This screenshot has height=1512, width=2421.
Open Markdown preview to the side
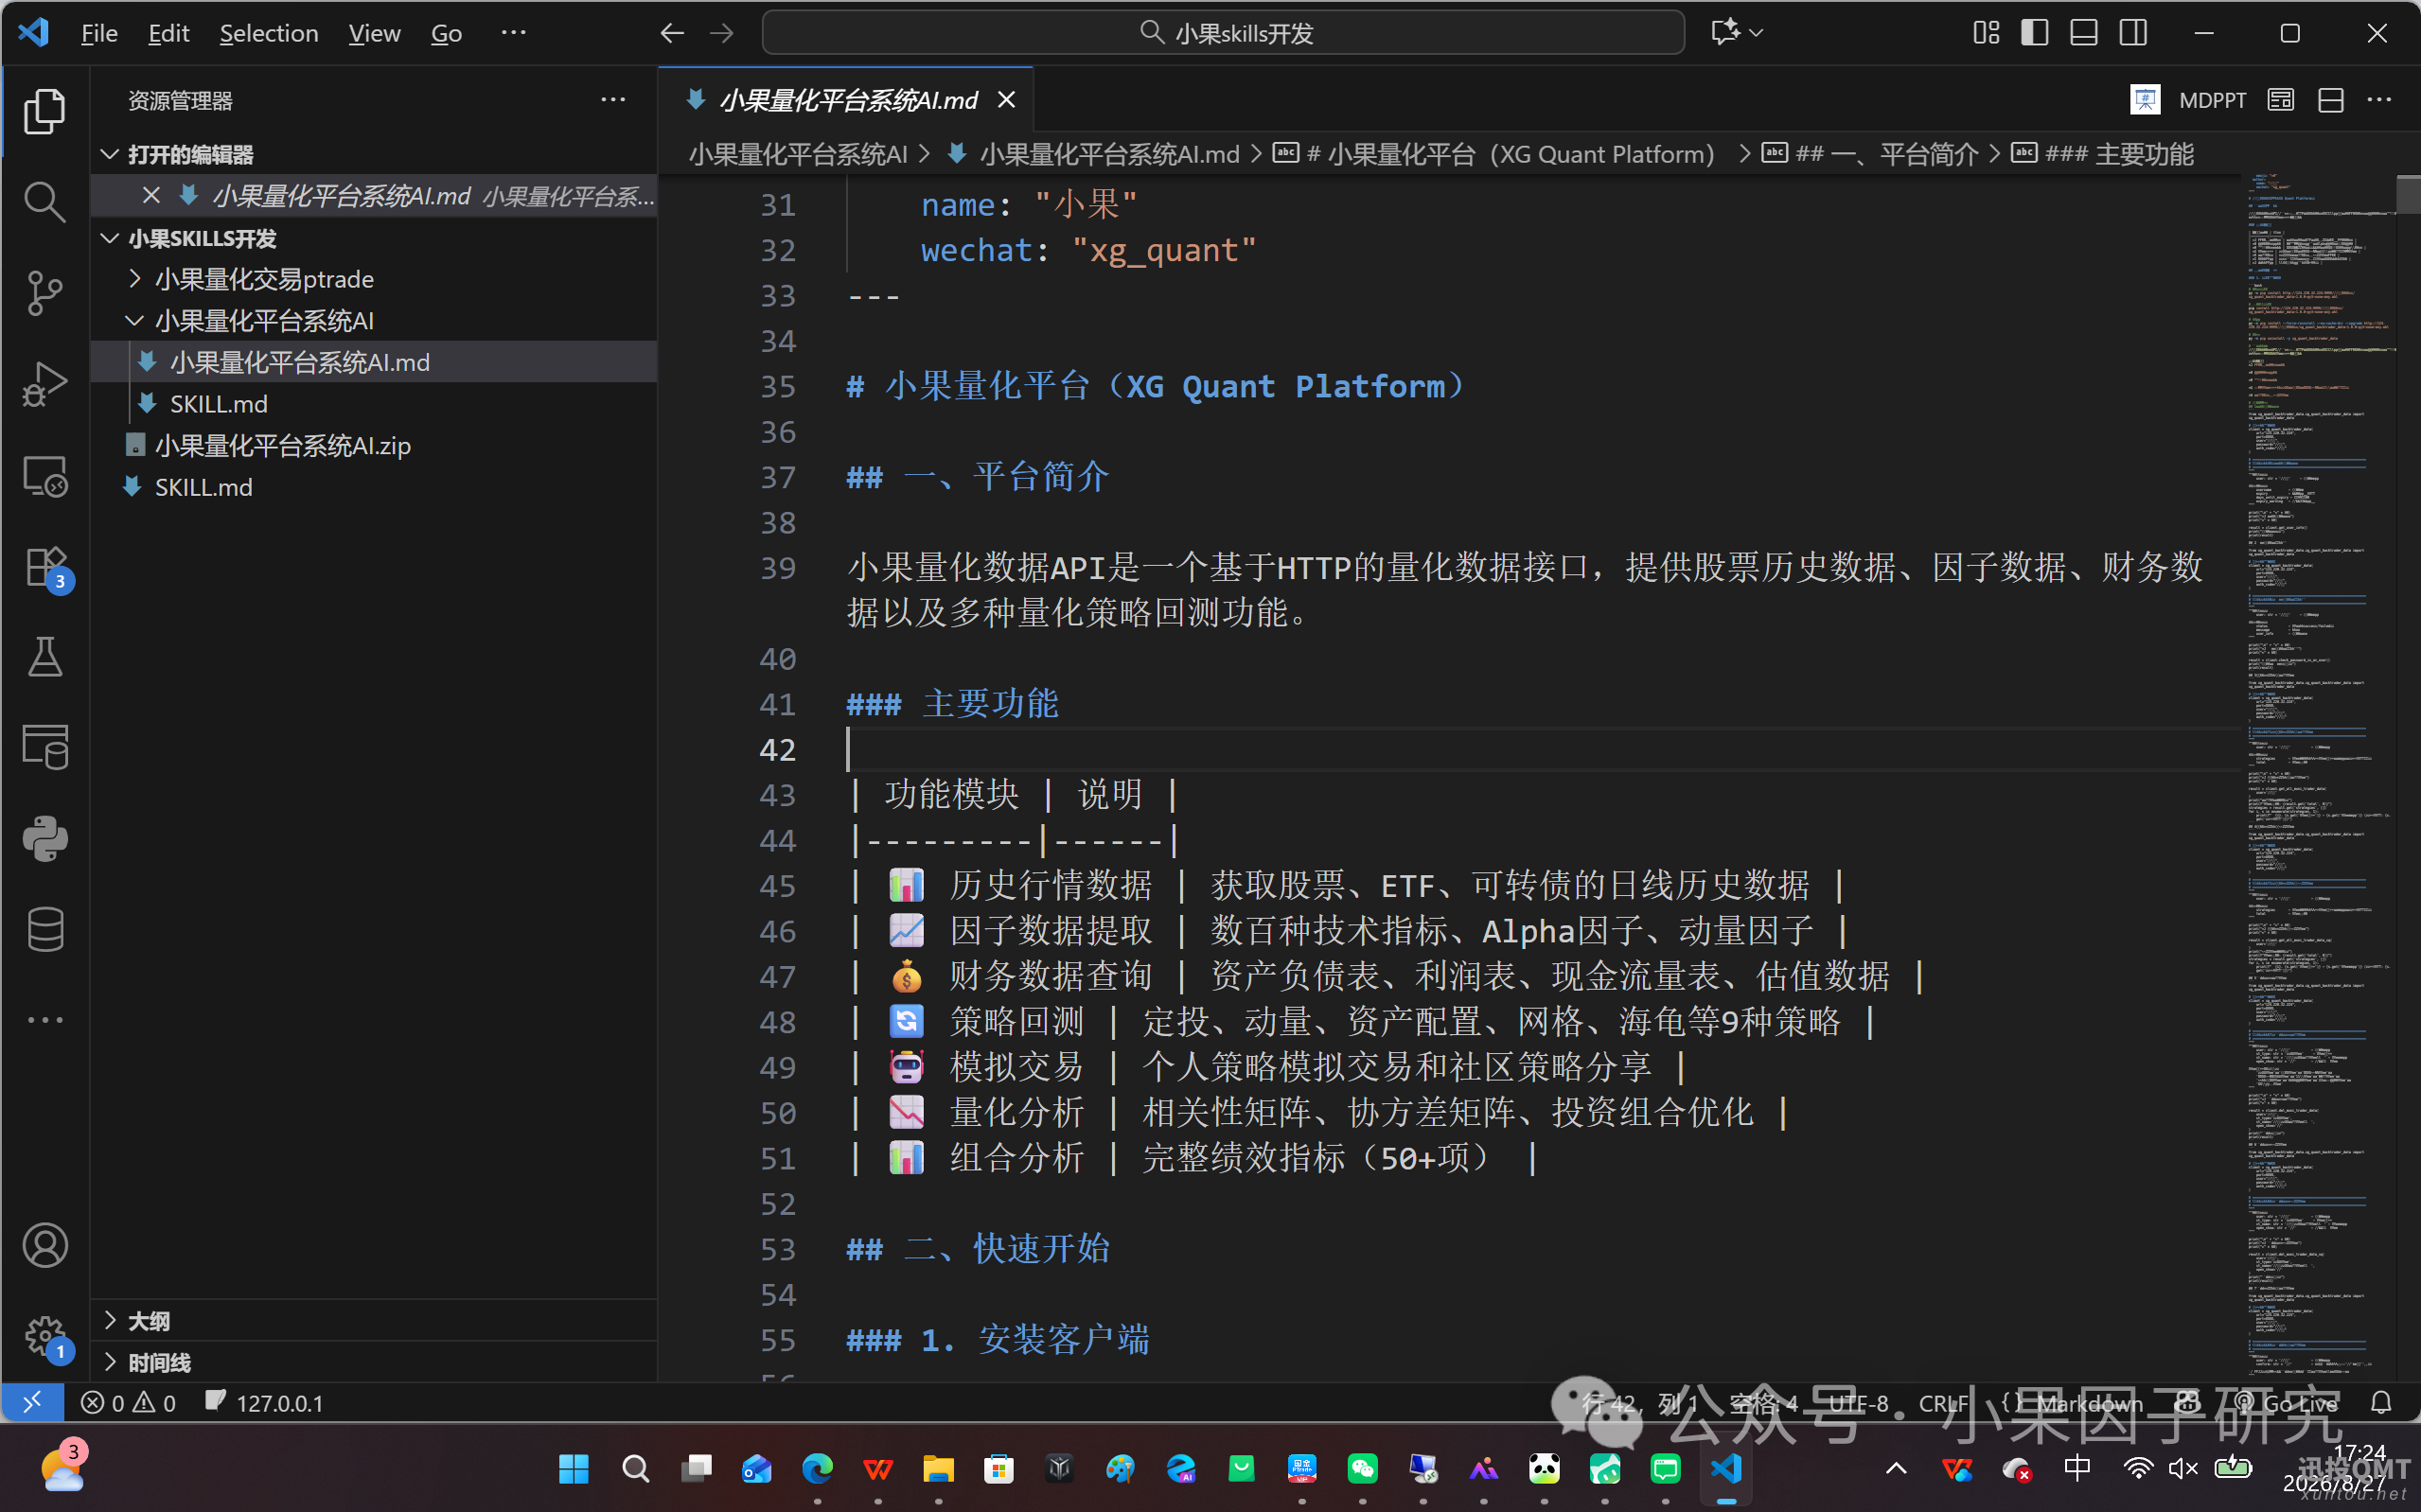coord(2280,100)
